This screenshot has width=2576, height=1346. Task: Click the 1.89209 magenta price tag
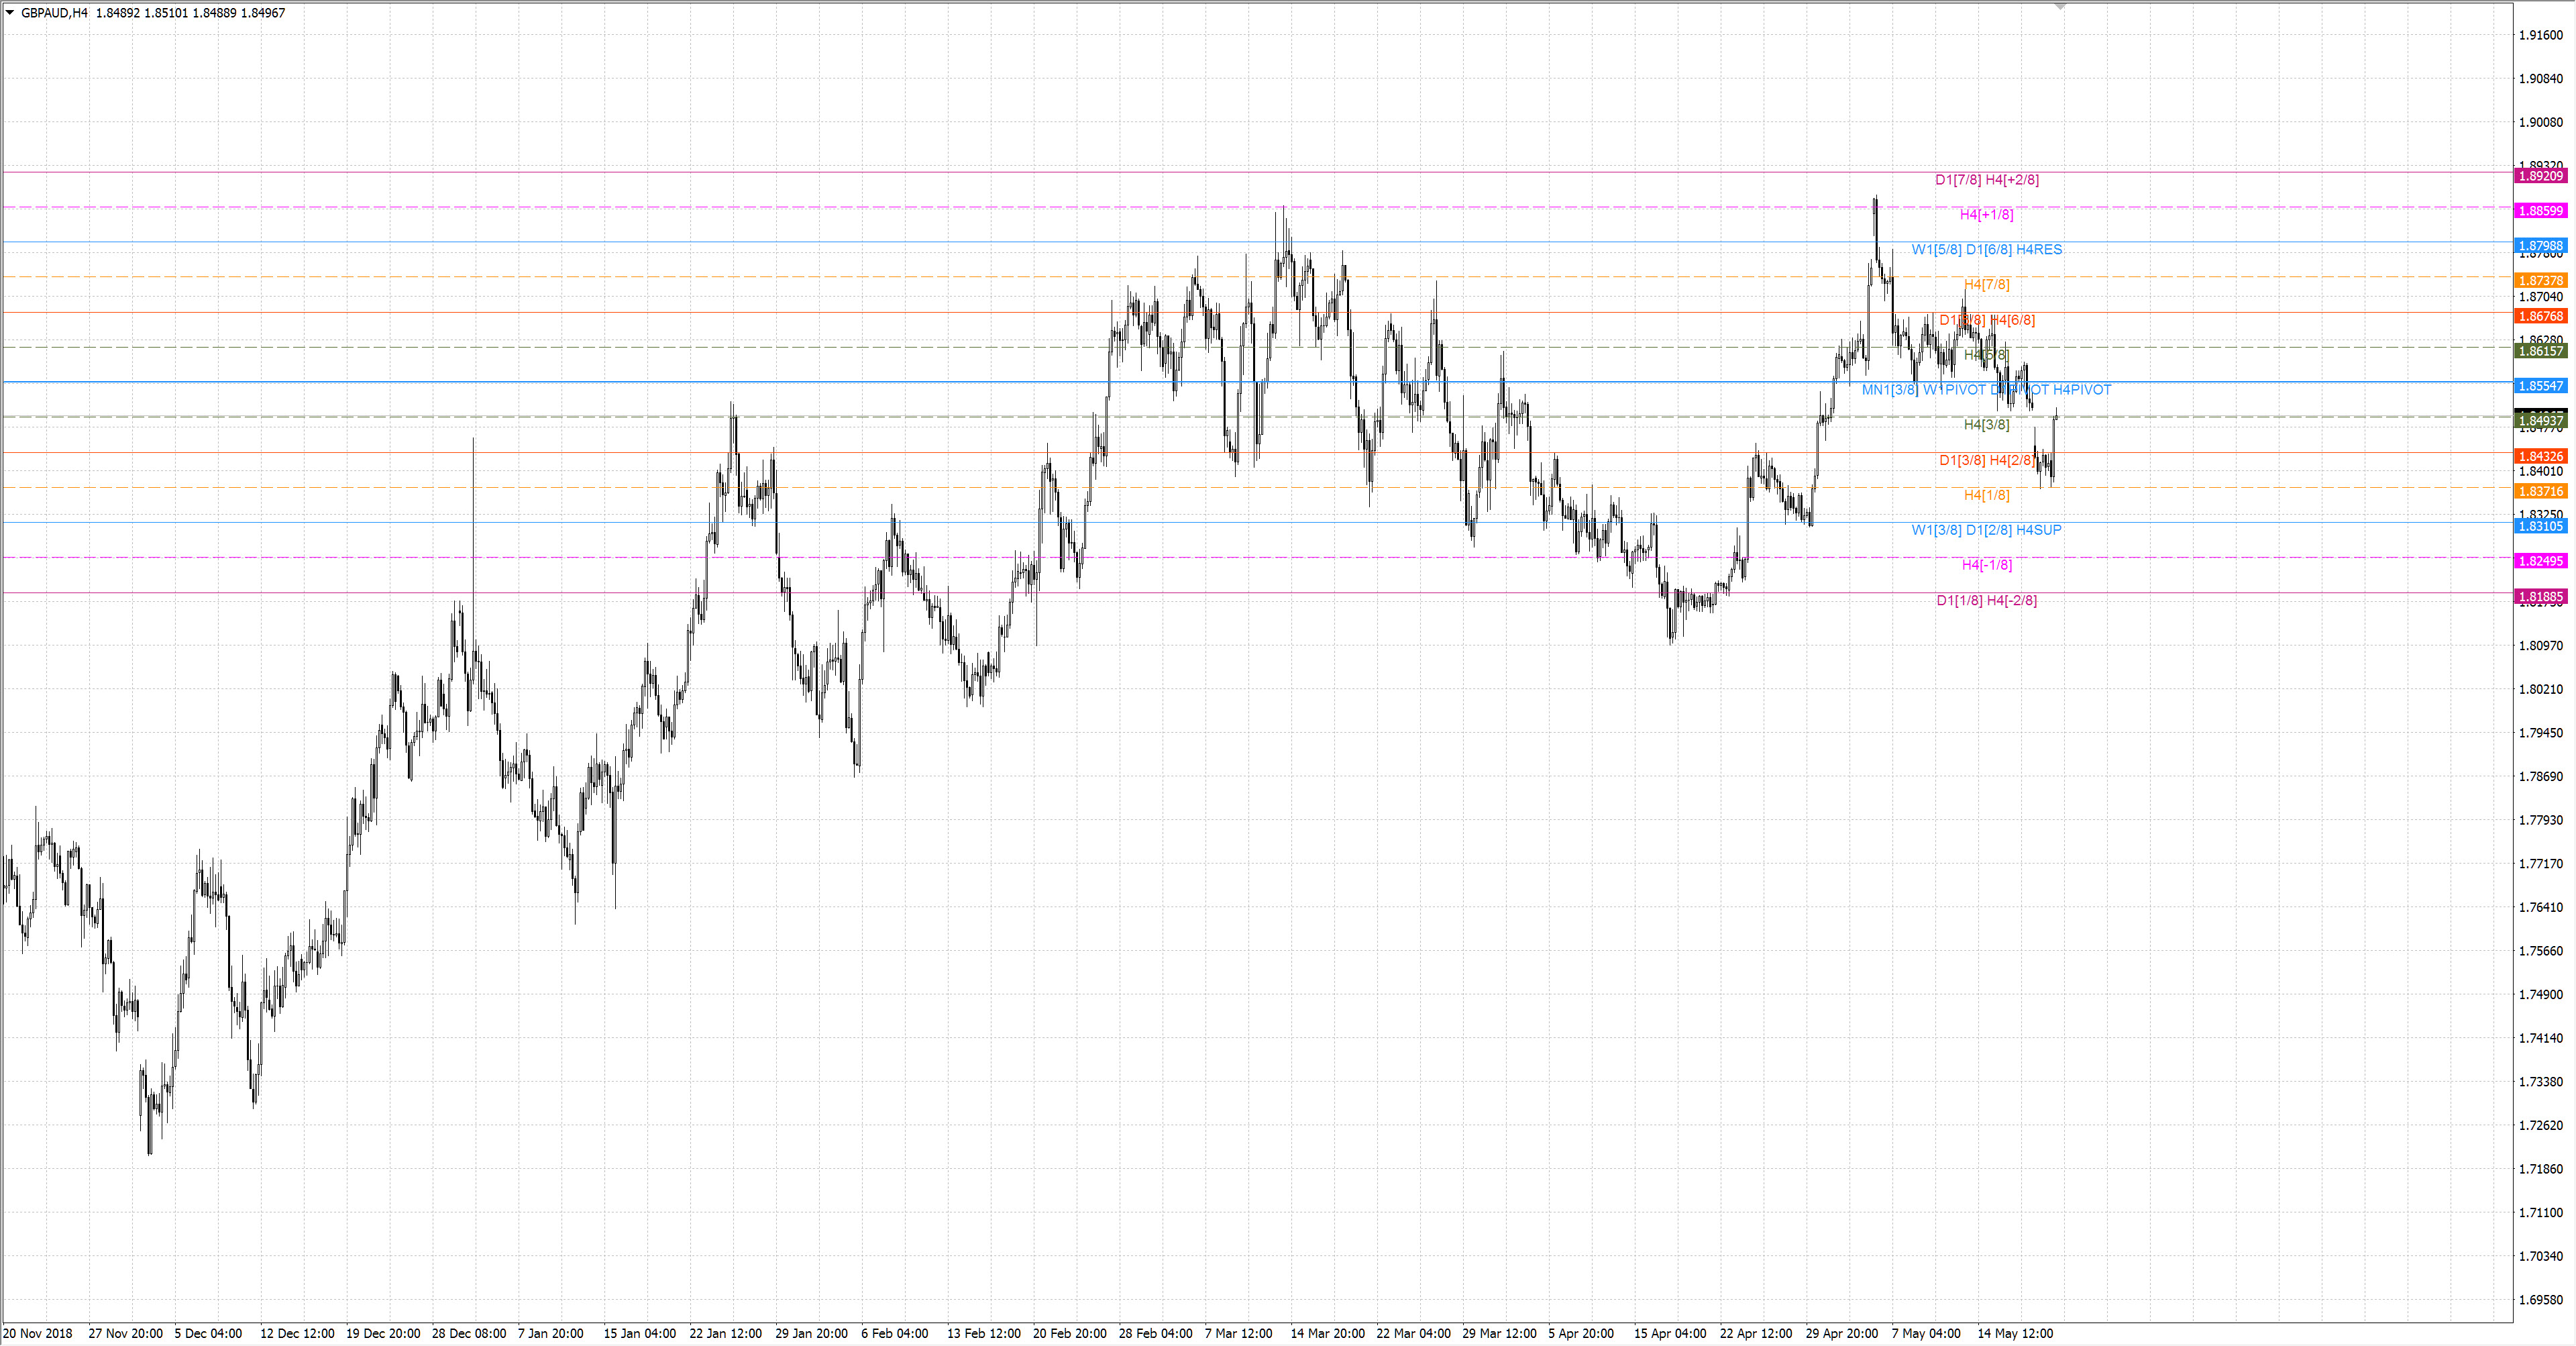click(2540, 176)
